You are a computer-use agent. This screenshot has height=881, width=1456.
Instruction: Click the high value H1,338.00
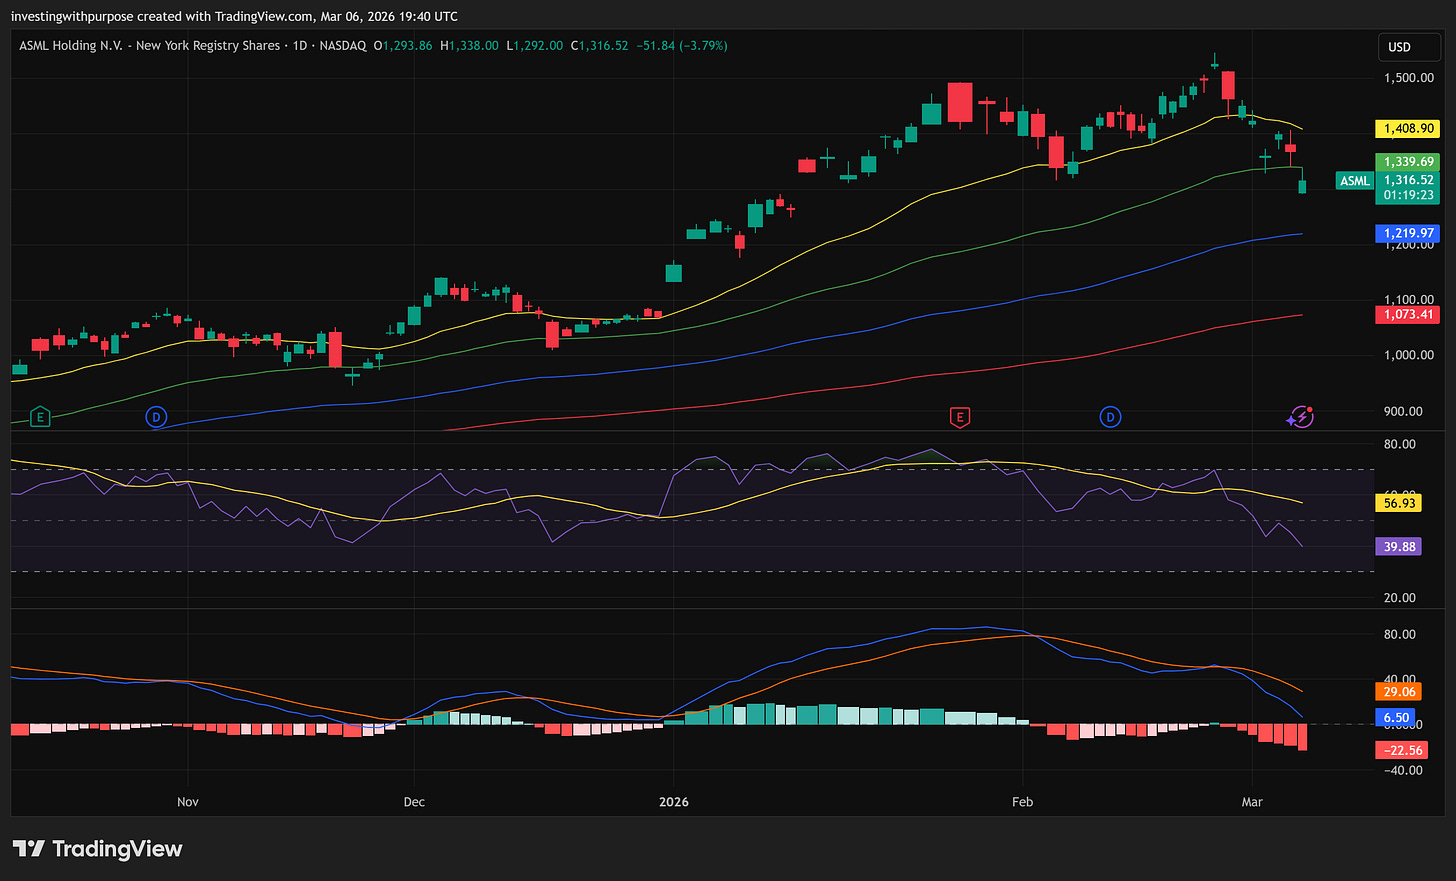click(x=469, y=46)
